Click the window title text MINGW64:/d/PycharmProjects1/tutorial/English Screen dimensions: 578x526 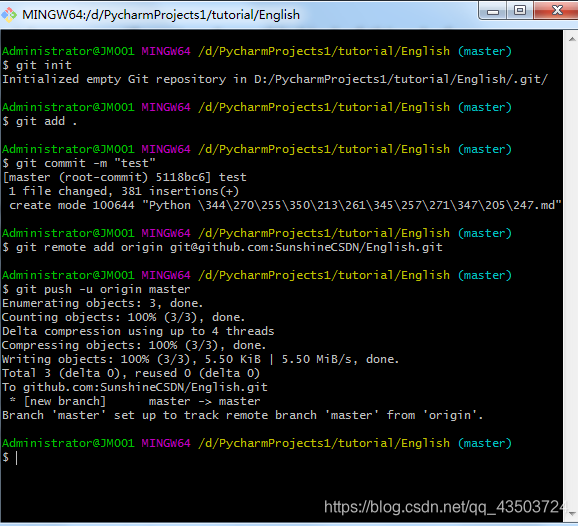pyautogui.click(x=161, y=15)
